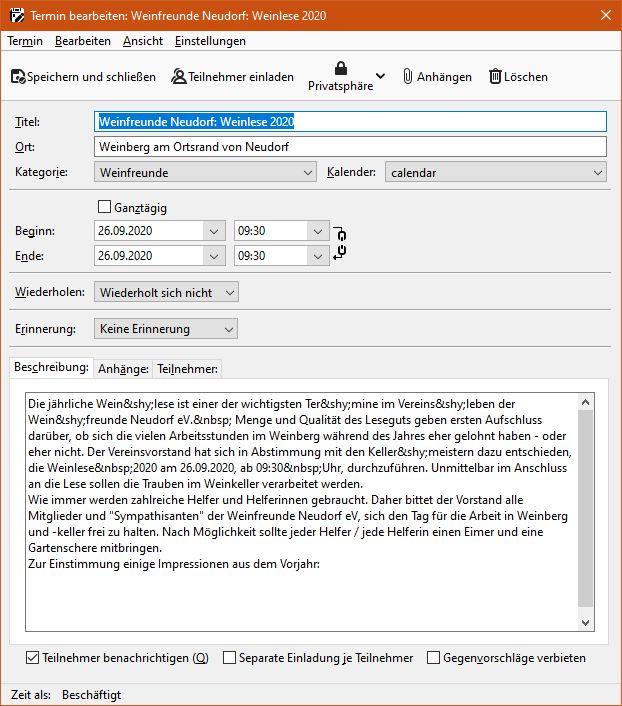Open the Erinnerung dropdown list
Viewport: 622px width, 706px height.
pos(167,328)
